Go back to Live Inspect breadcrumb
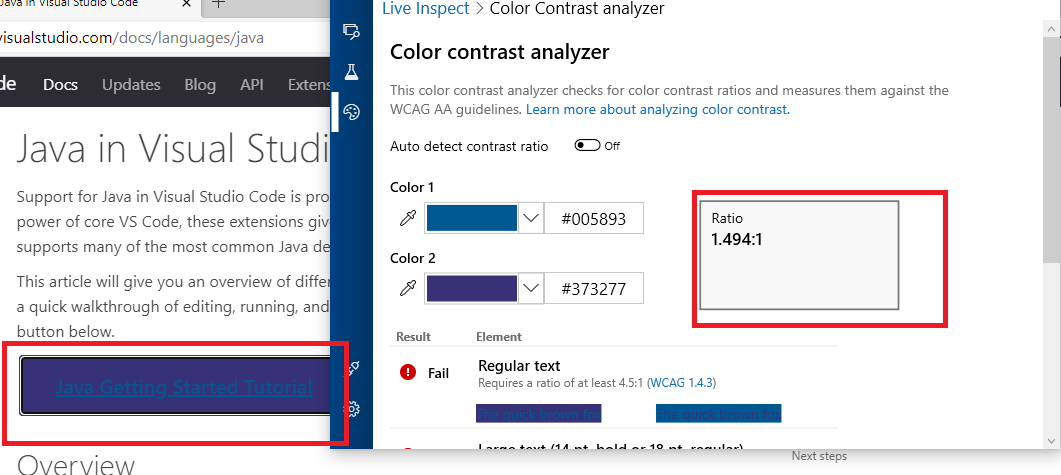 426,8
